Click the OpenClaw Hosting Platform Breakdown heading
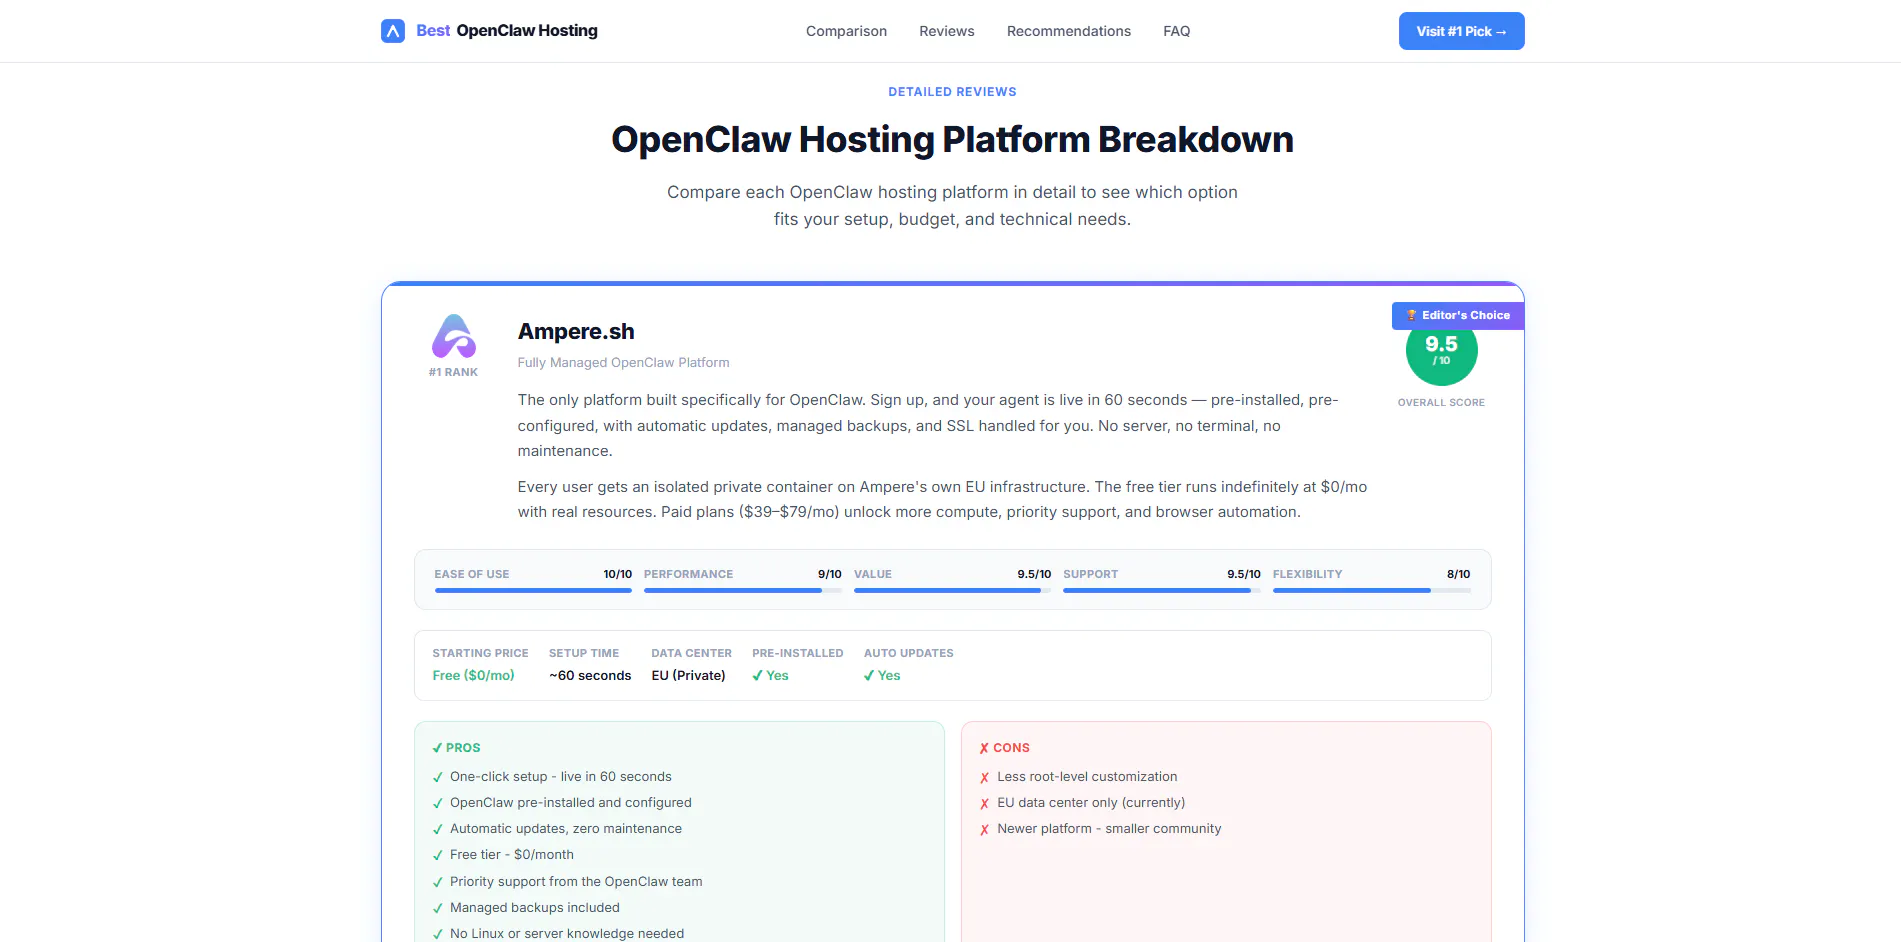This screenshot has width=1901, height=942. [952, 140]
